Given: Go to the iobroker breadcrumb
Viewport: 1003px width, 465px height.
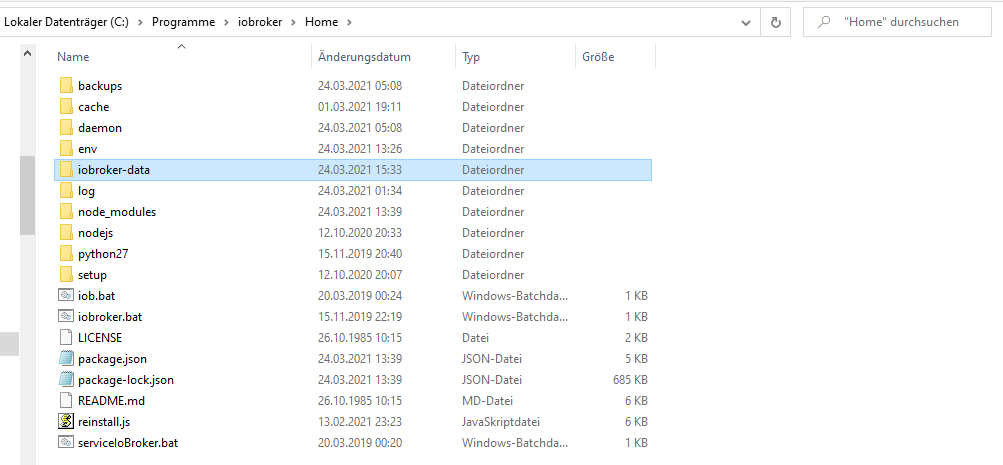Looking at the screenshot, I should (260, 22).
